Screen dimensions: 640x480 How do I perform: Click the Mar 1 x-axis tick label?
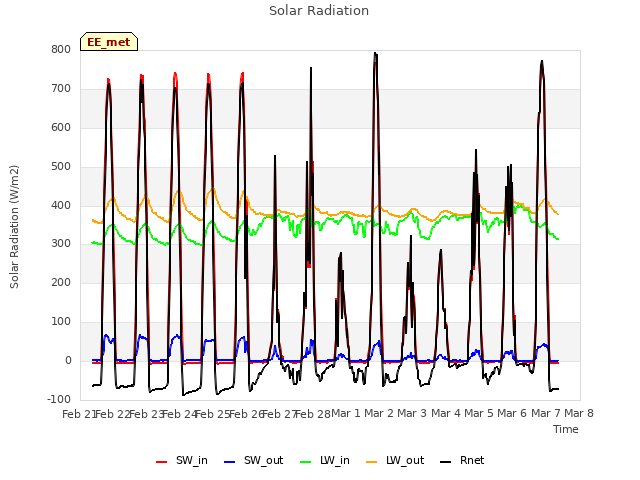(x=346, y=413)
